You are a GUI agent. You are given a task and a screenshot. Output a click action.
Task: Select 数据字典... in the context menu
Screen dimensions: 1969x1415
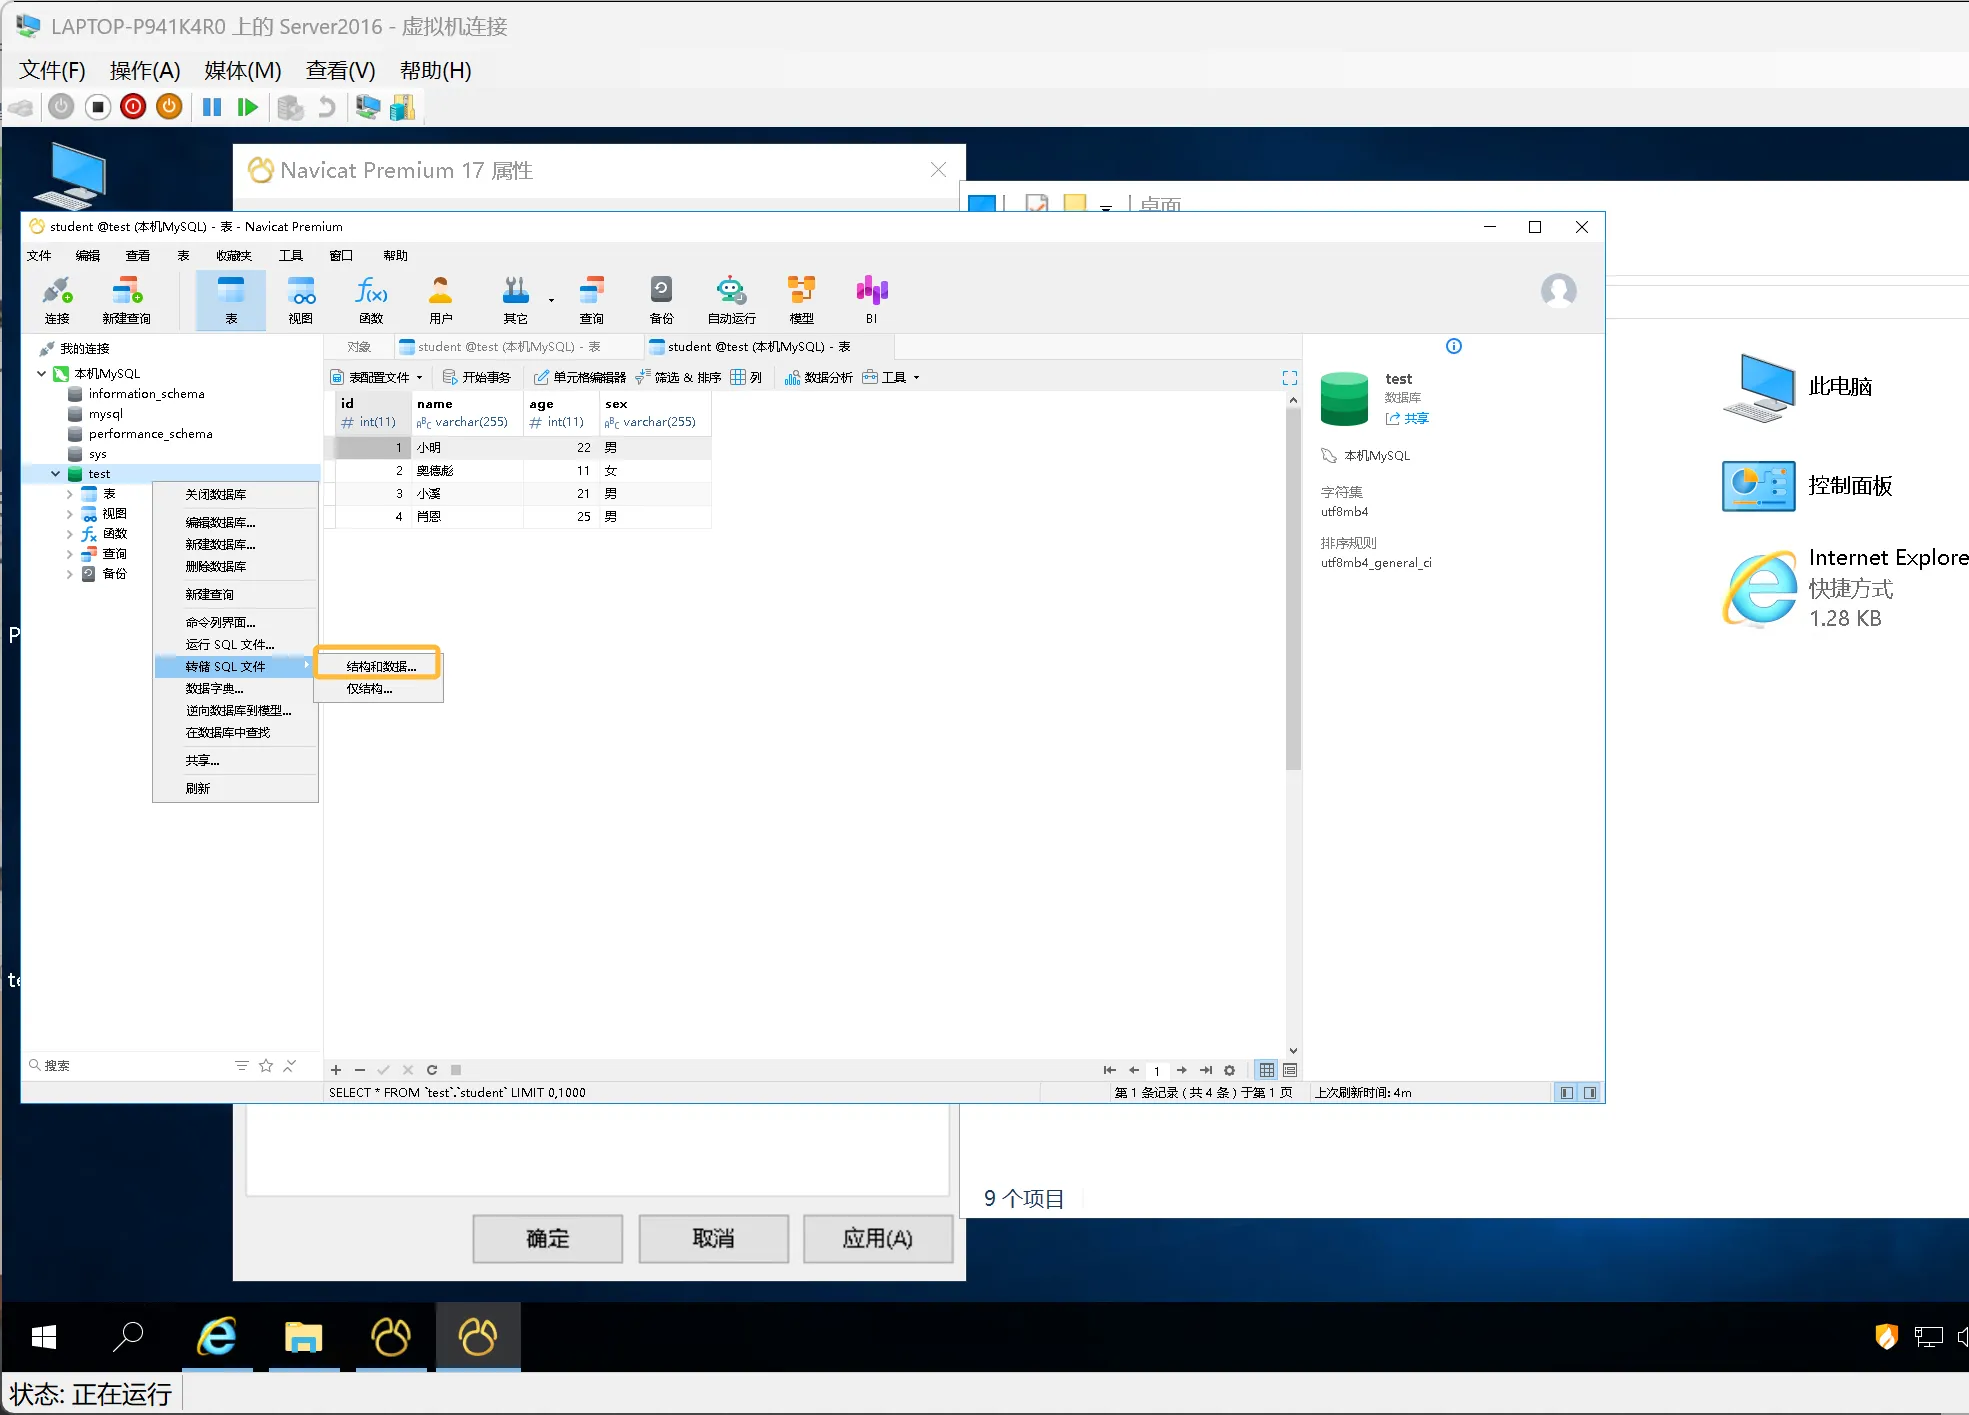pos(236,688)
